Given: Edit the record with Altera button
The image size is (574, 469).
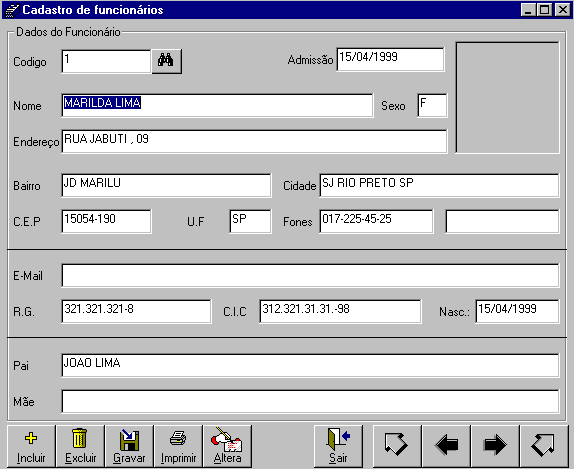Looking at the screenshot, I should pyautogui.click(x=227, y=446).
